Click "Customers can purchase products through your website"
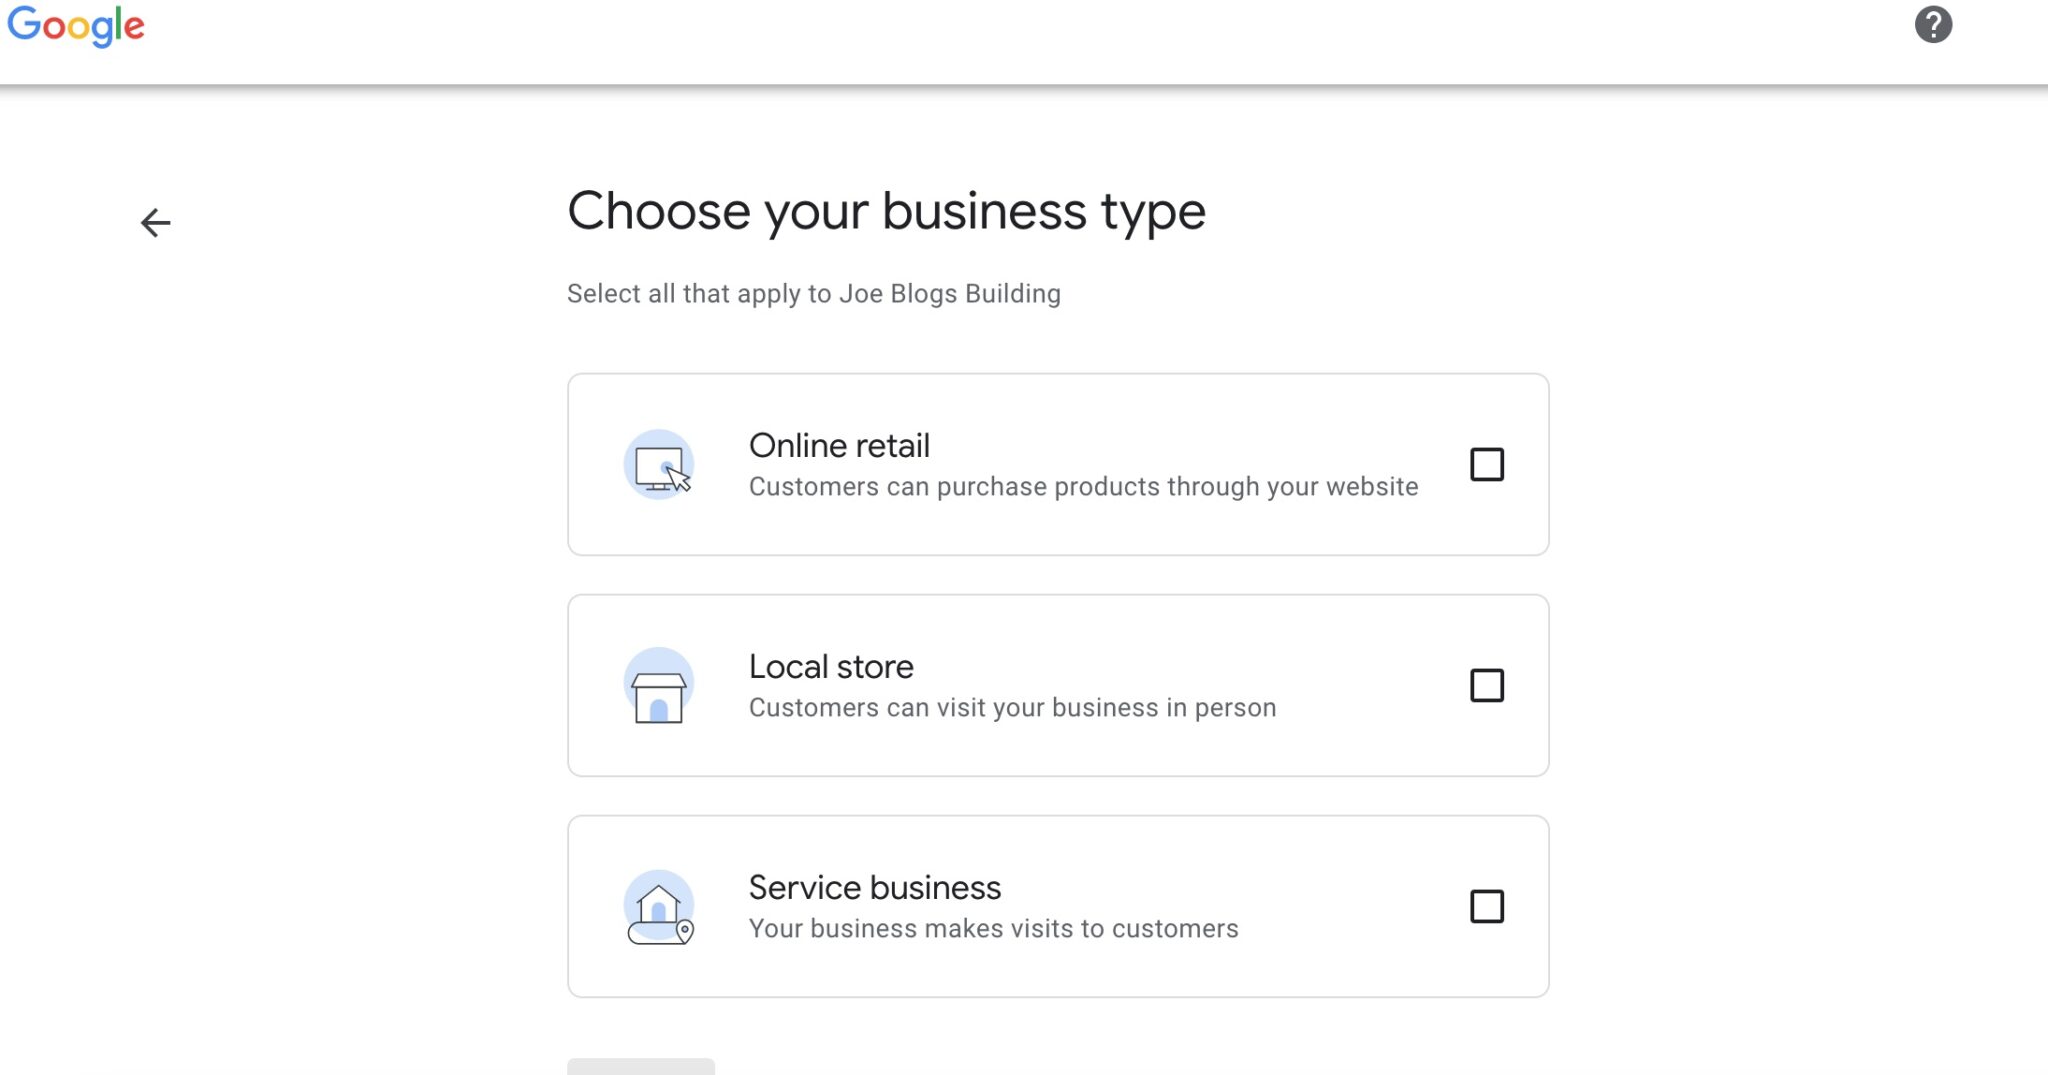The width and height of the screenshot is (2048, 1075). click(x=1083, y=487)
